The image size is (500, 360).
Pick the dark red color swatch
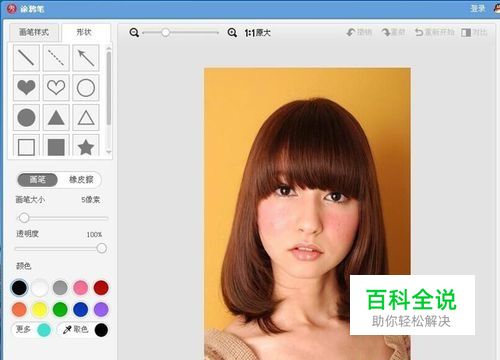coord(101,287)
